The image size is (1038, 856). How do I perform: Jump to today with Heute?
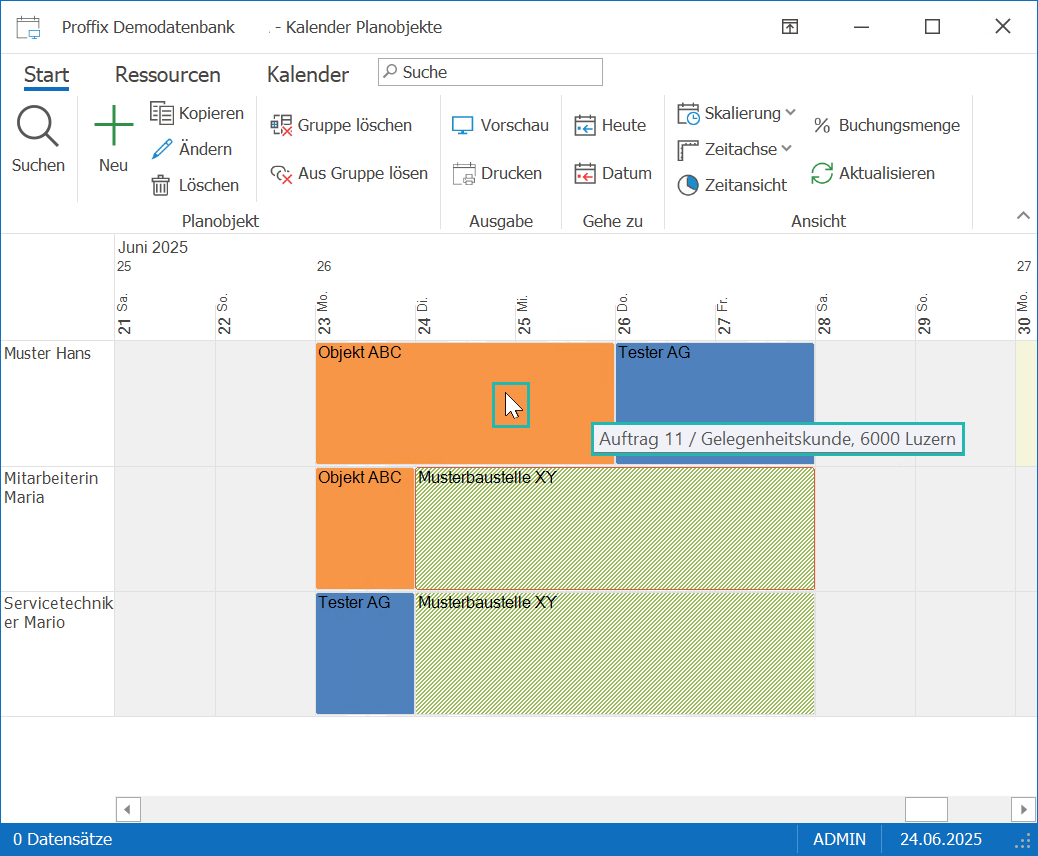click(x=610, y=125)
